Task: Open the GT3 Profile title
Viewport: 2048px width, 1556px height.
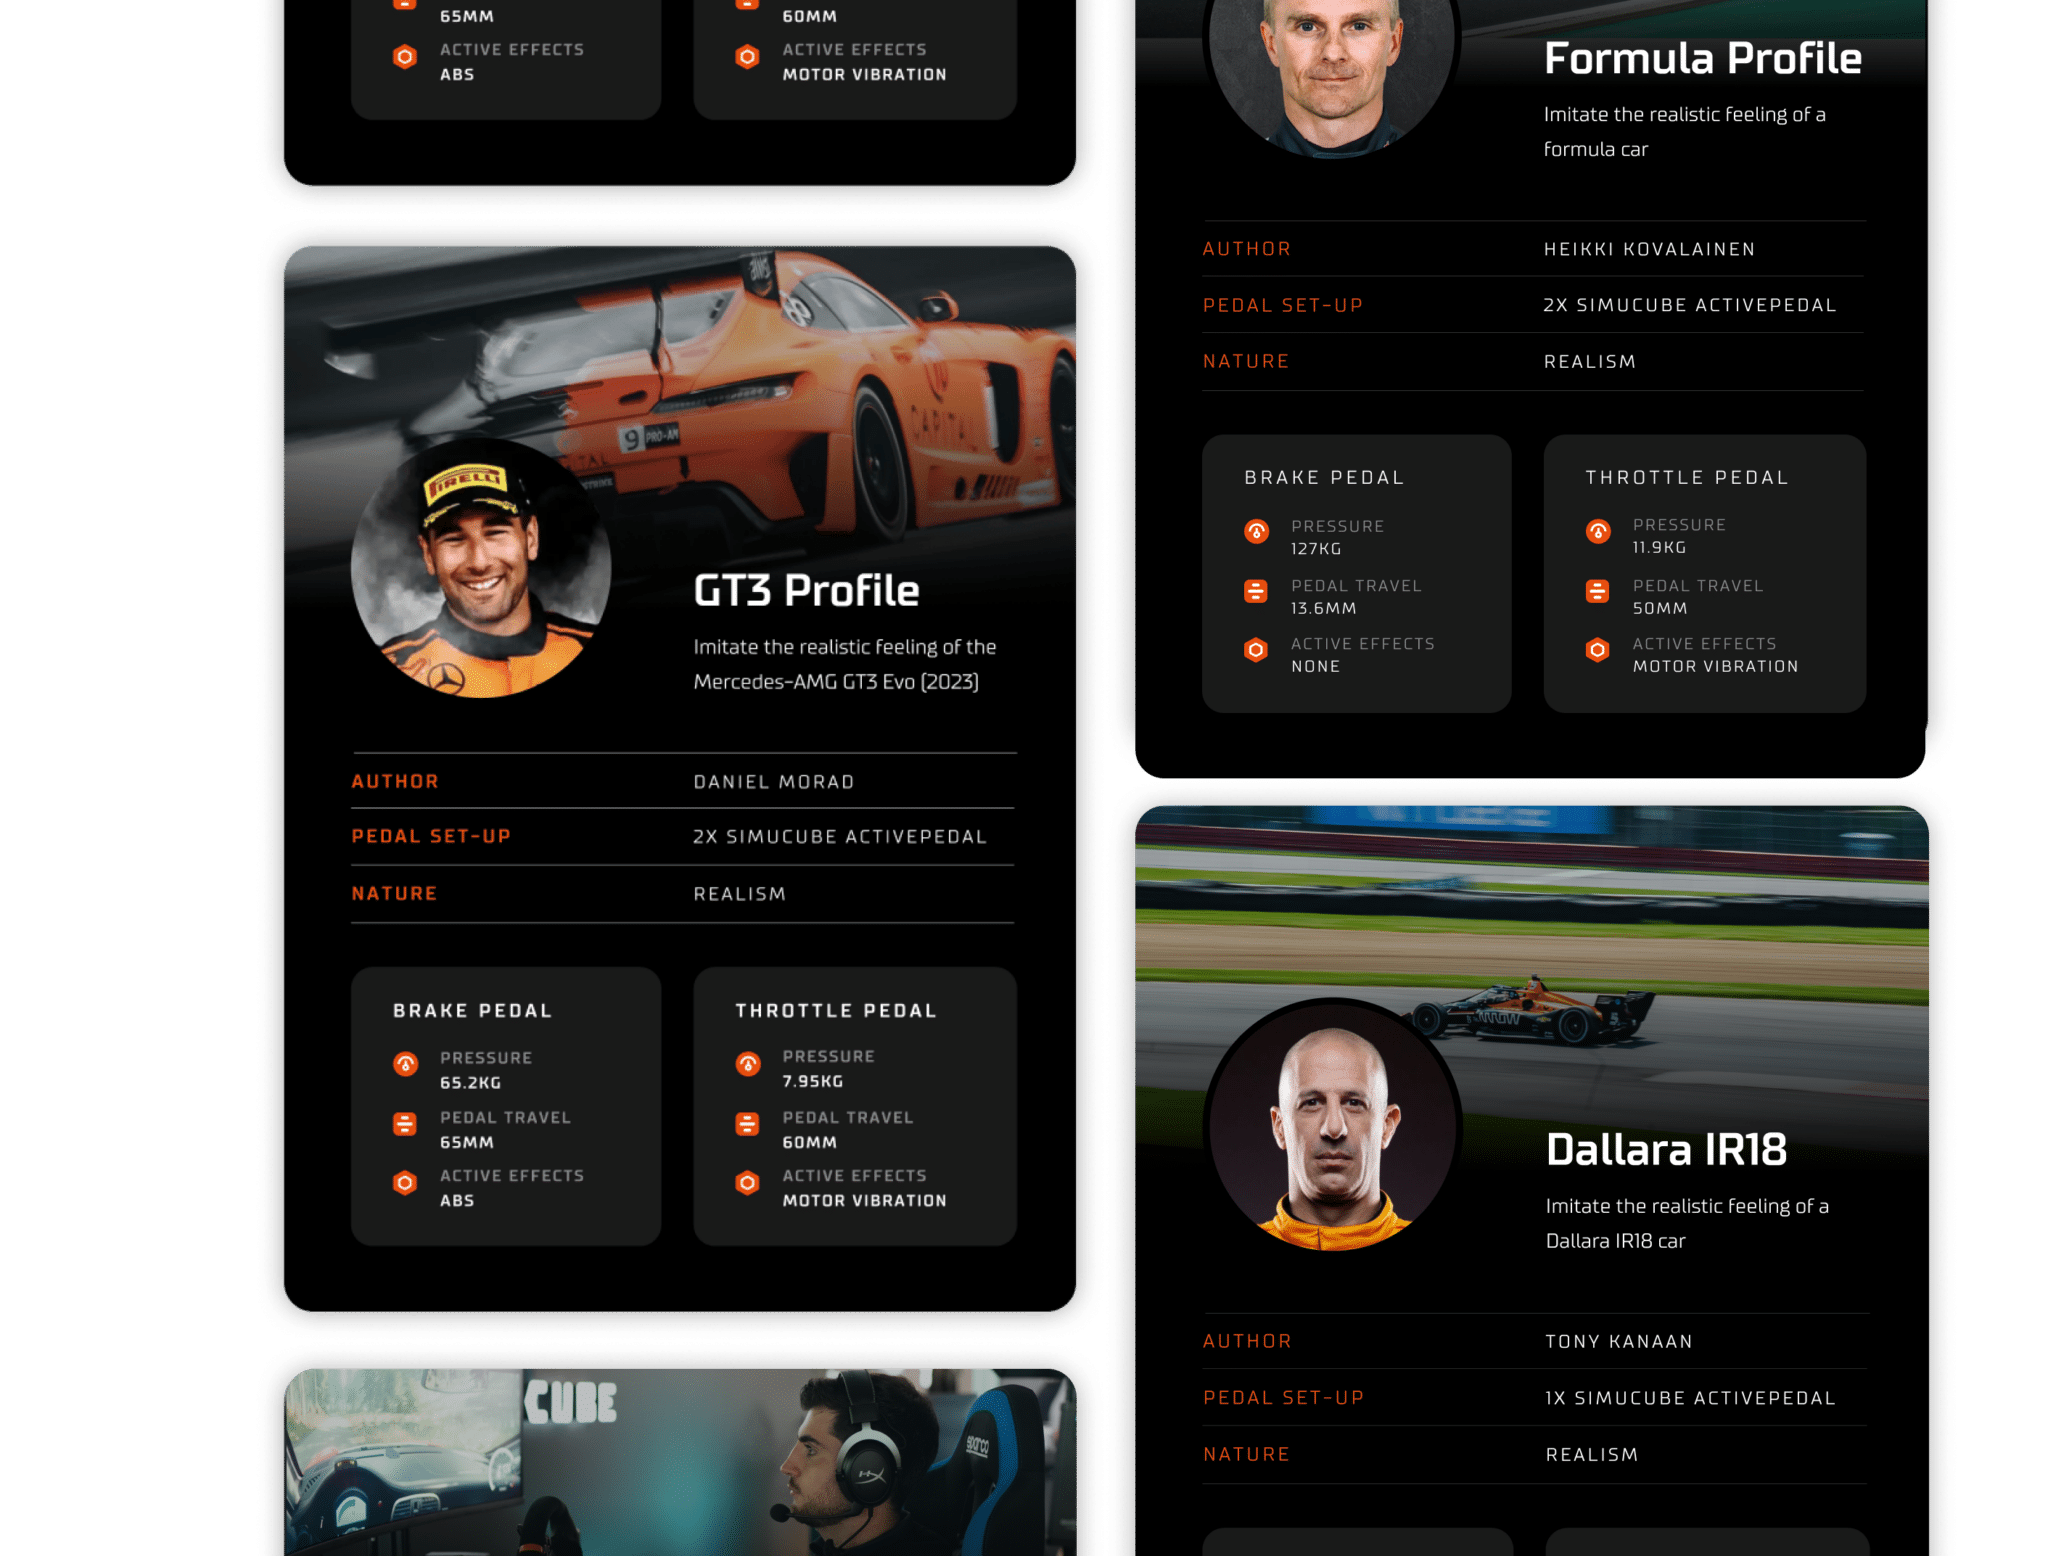Action: pyautogui.click(x=806, y=590)
